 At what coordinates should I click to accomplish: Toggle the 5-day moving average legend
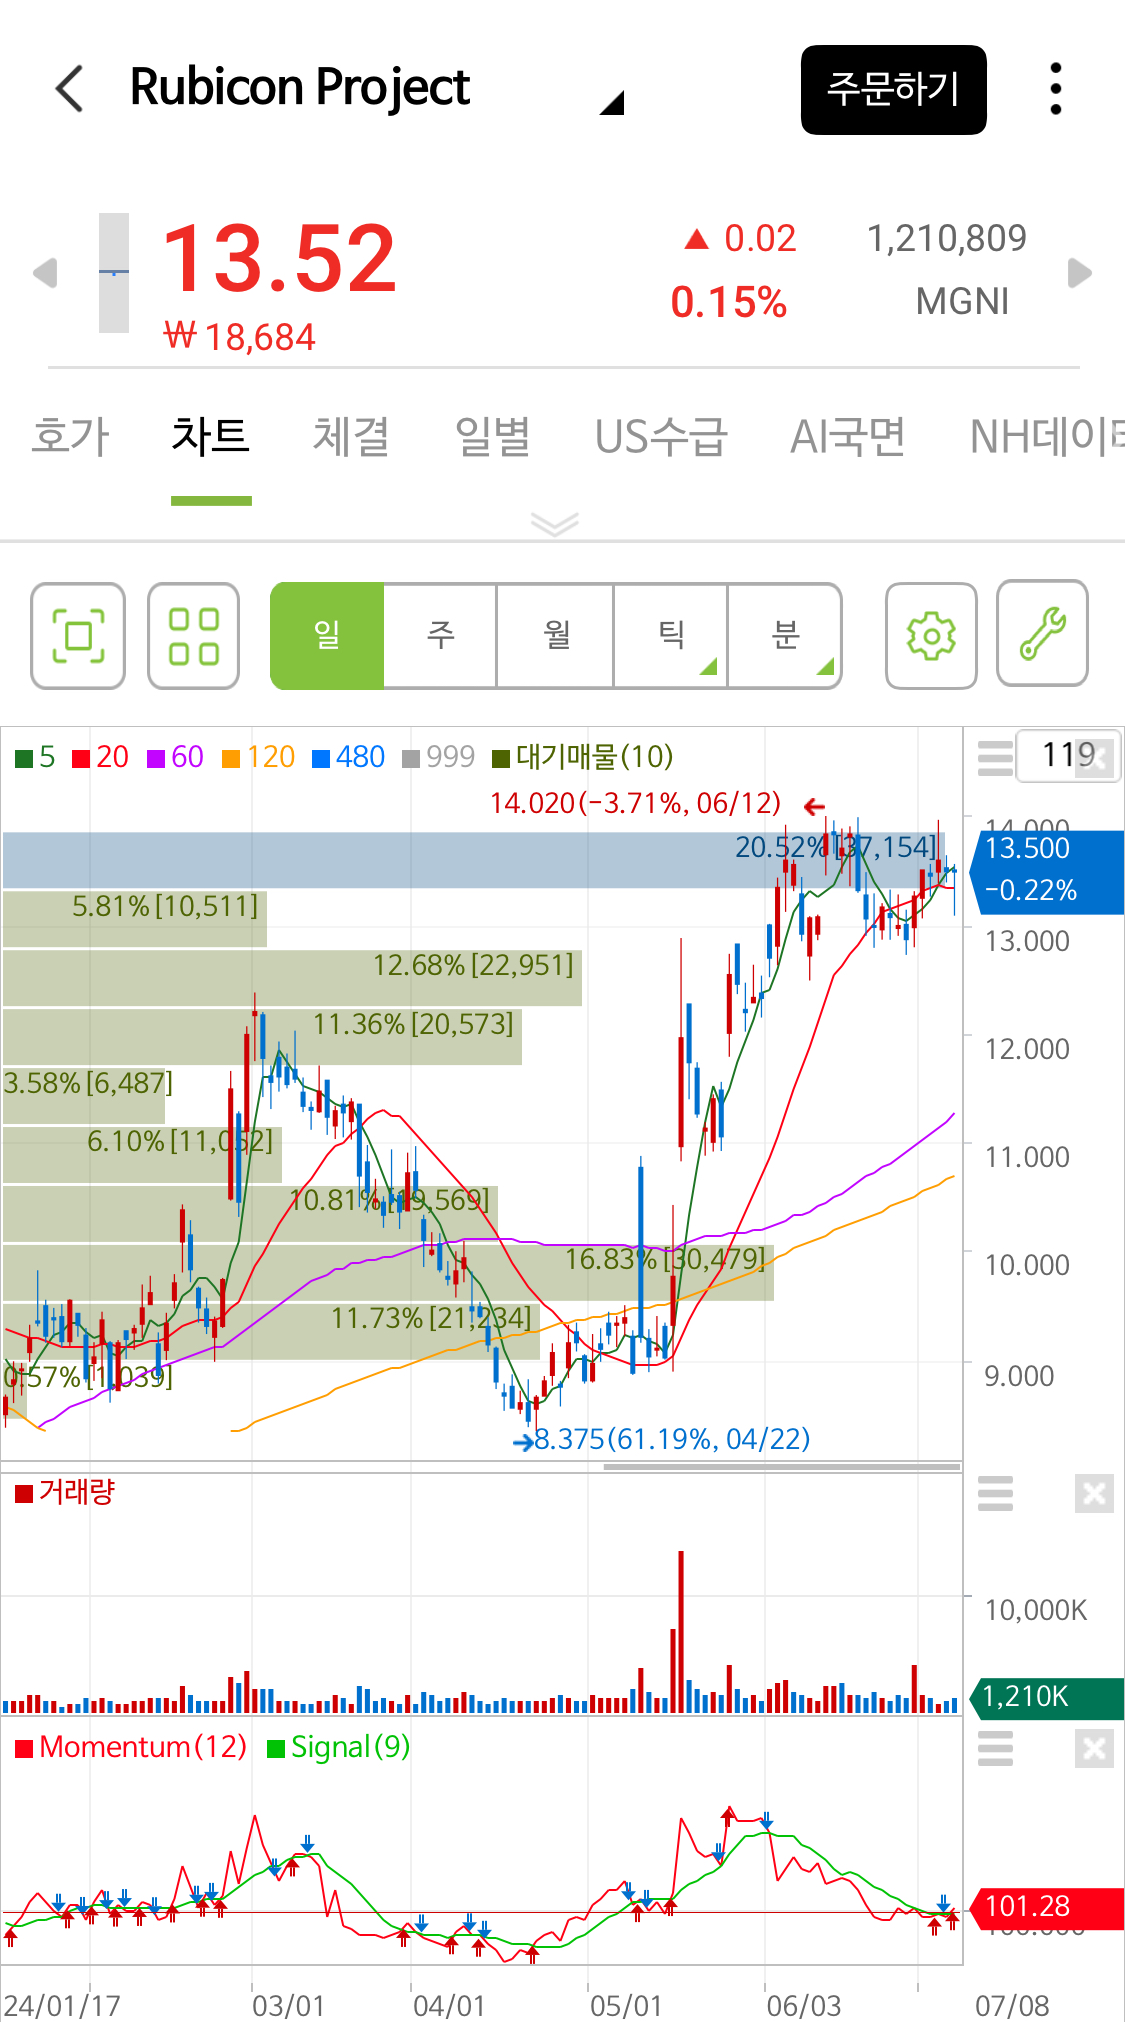click(x=36, y=757)
